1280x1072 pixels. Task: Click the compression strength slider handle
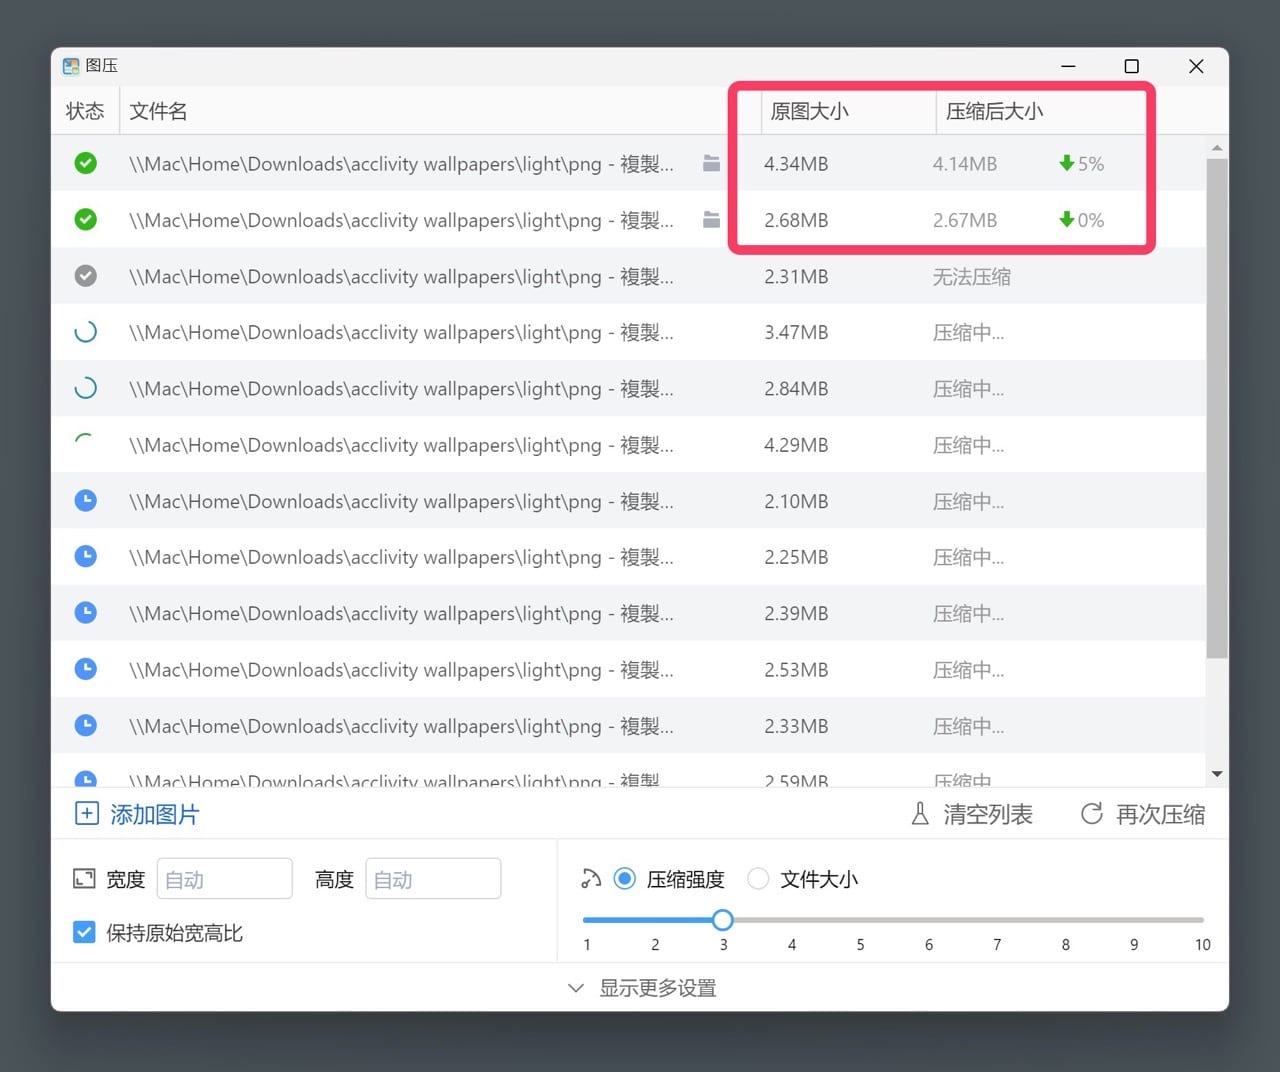(723, 919)
